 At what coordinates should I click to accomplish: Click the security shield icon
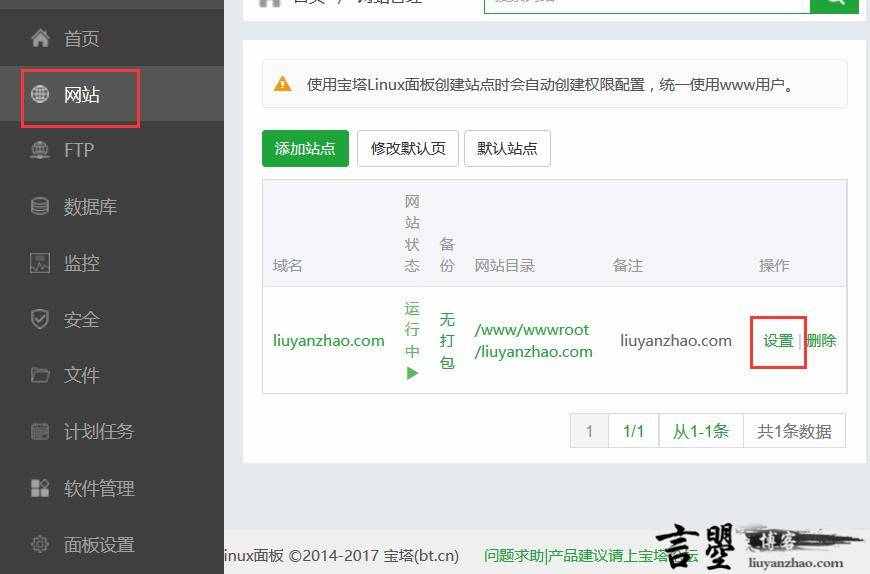click(40, 319)
